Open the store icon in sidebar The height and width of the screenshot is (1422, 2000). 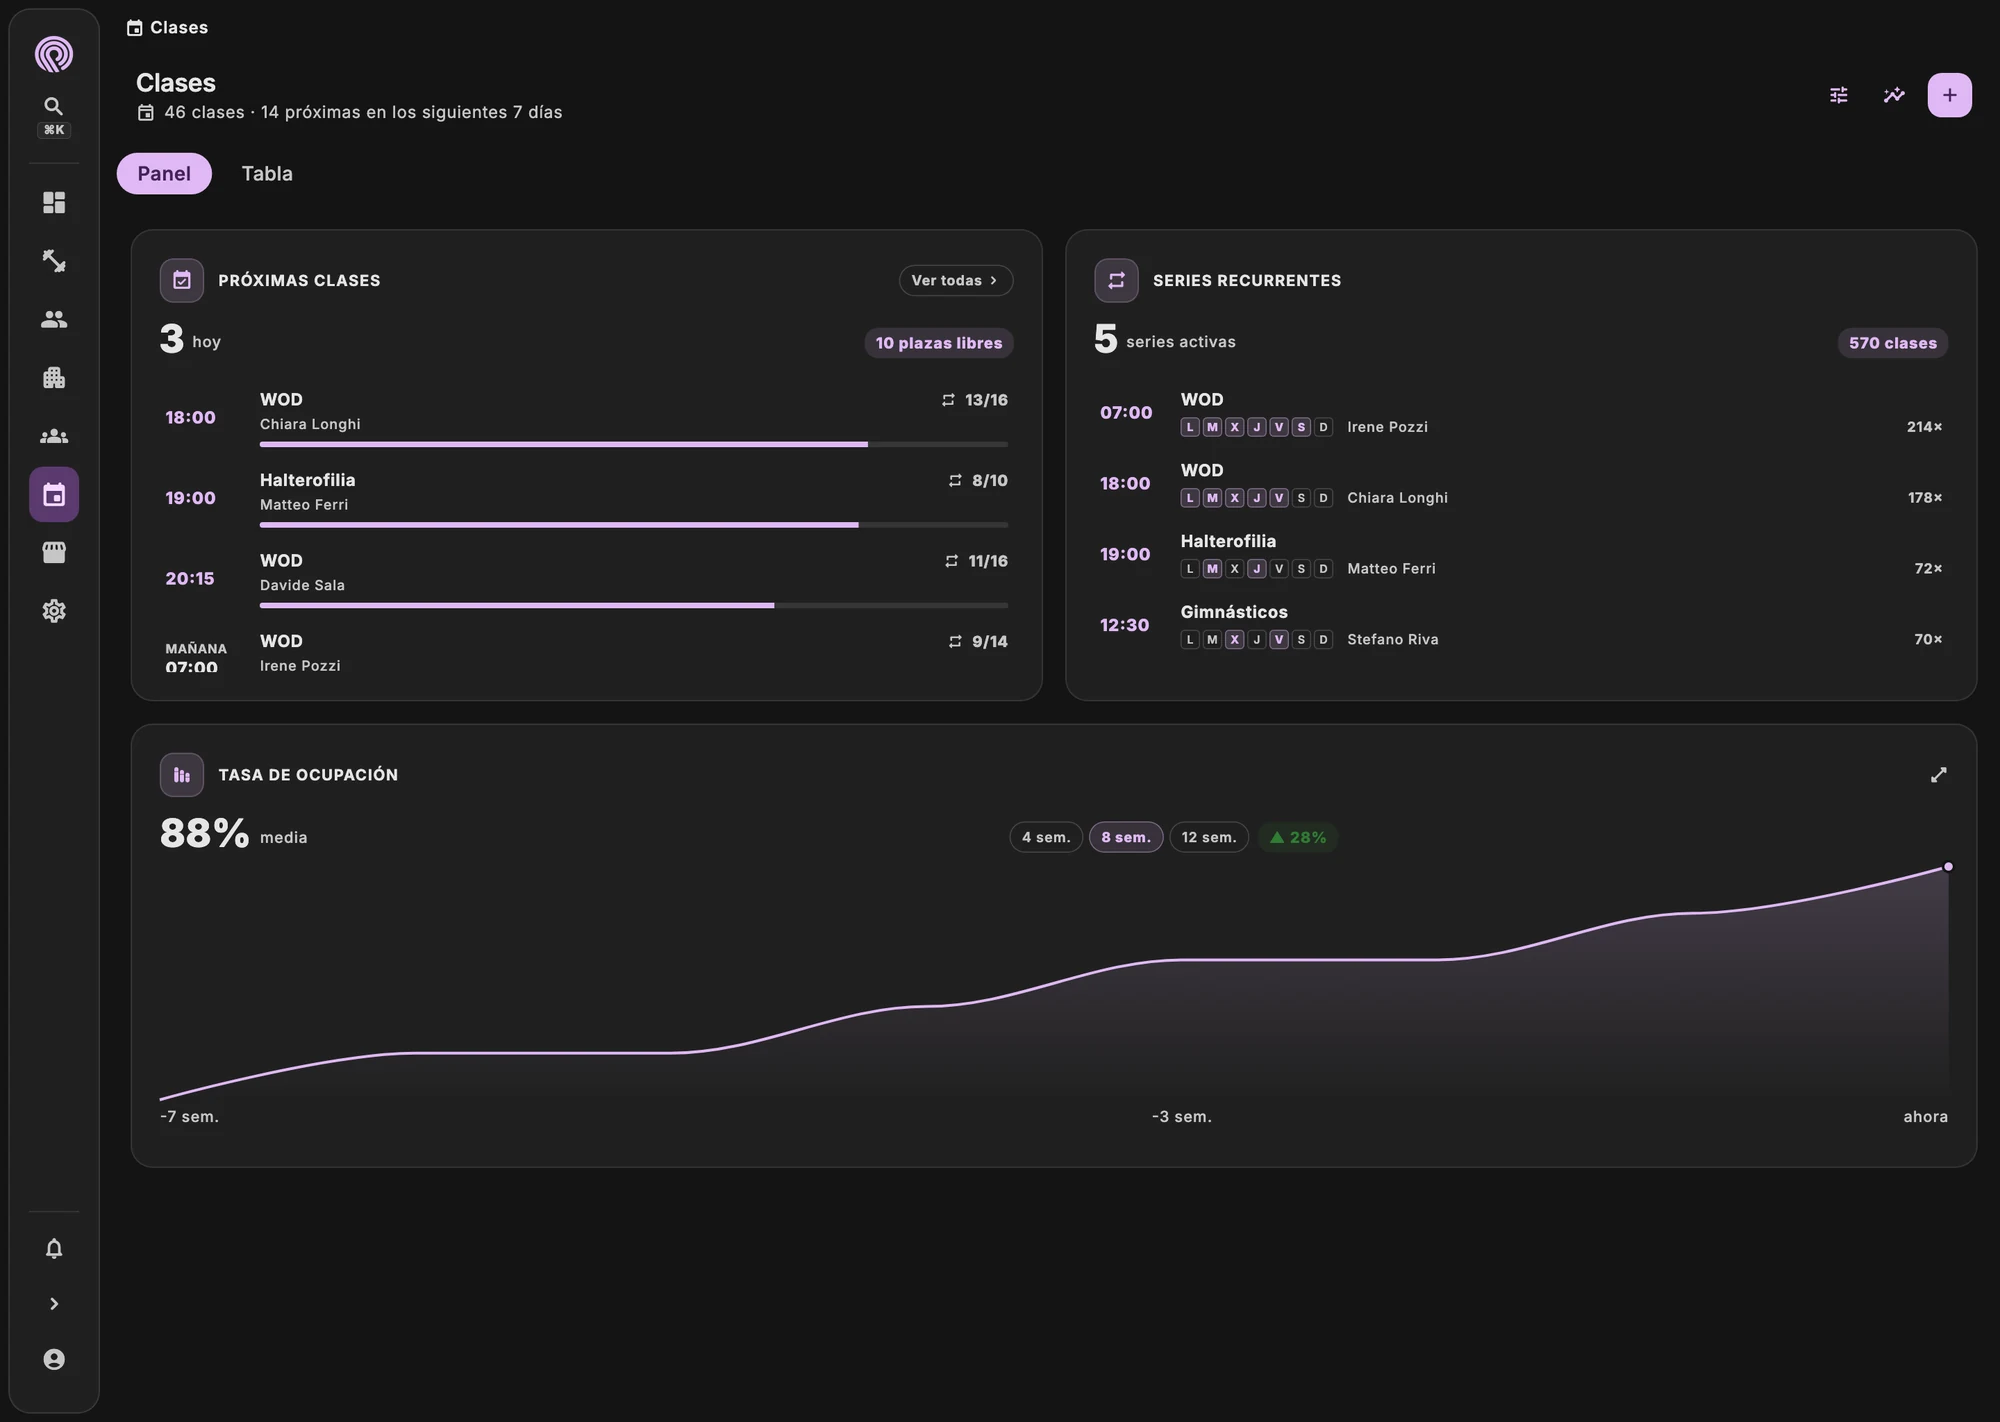[54, 553]
